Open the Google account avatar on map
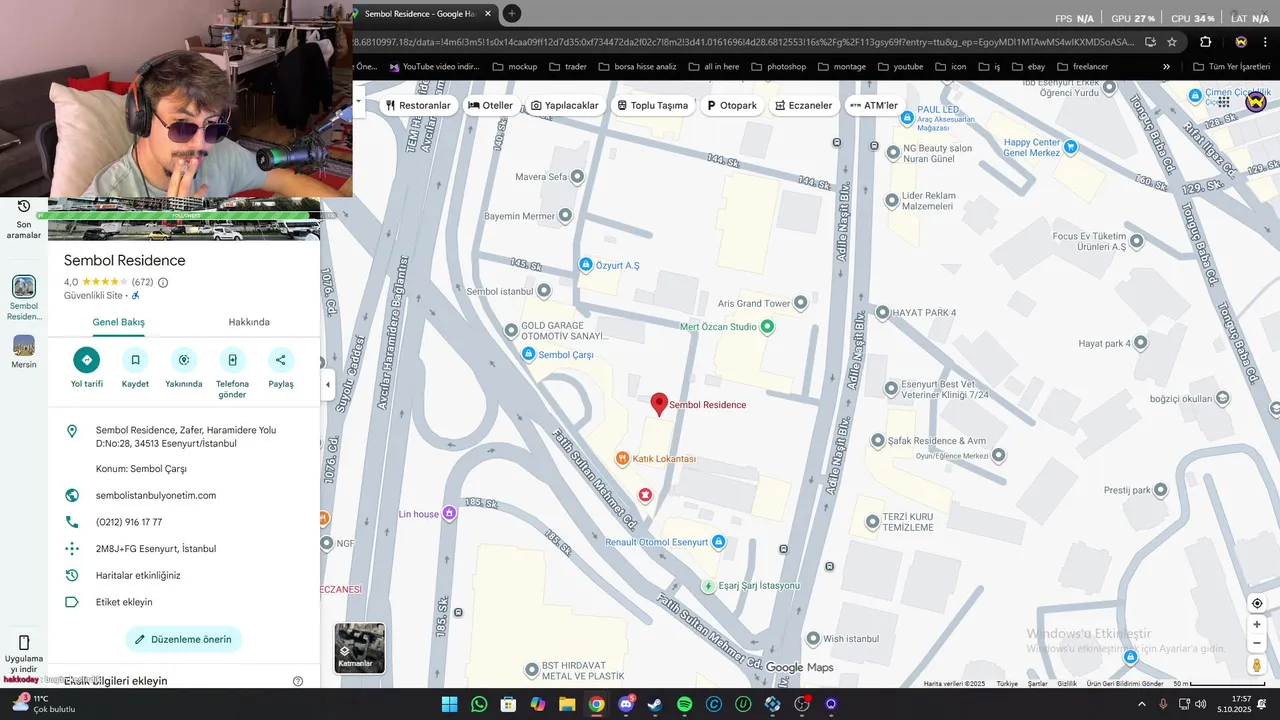This screenshot has height=720, width=1280. 1256,101
